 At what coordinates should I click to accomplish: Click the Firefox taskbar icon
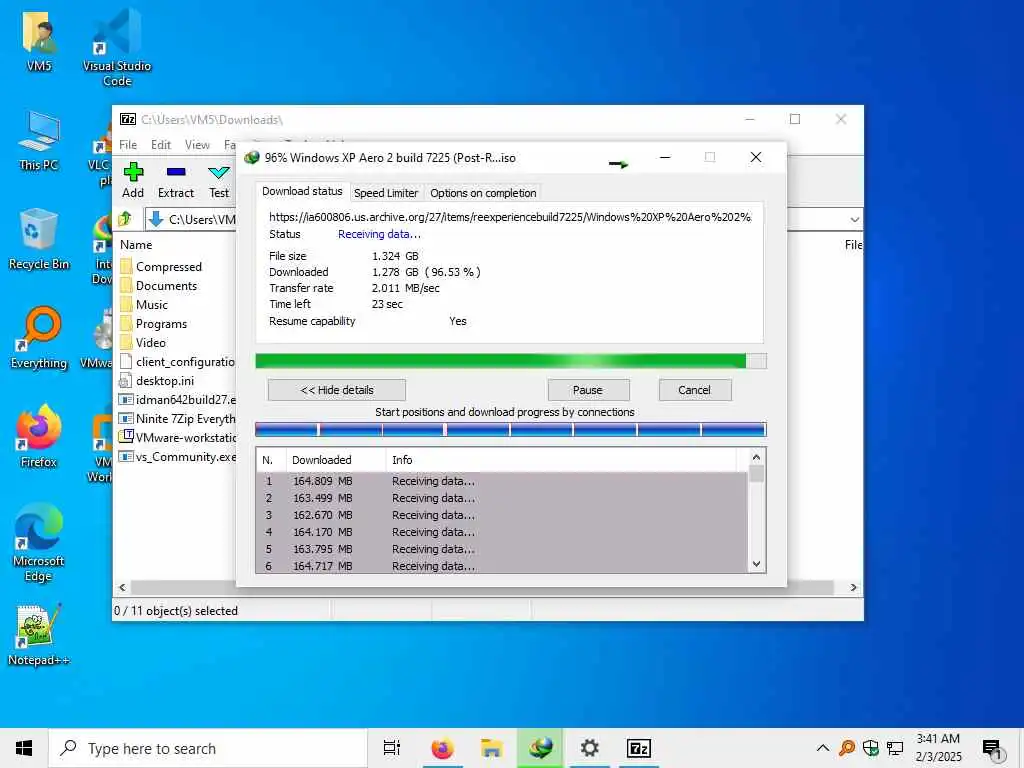tap(442, 748)
